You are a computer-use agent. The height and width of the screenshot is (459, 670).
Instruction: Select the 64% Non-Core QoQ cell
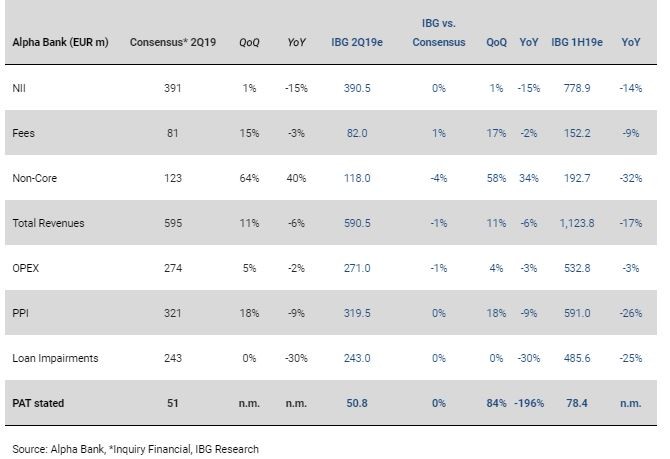(x=249, y=178)
